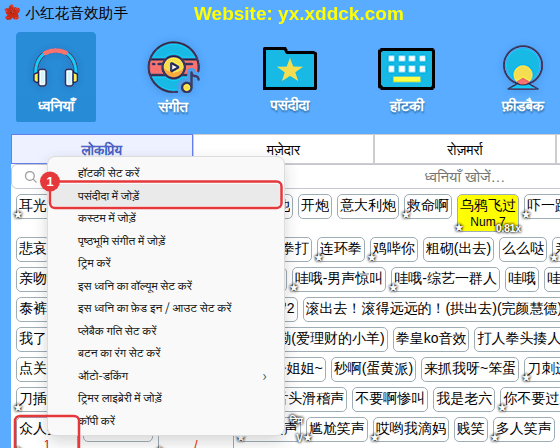The image size is (560, 448).
Task: Open the संगीत music disc section
Action: [x=174, y=77]
